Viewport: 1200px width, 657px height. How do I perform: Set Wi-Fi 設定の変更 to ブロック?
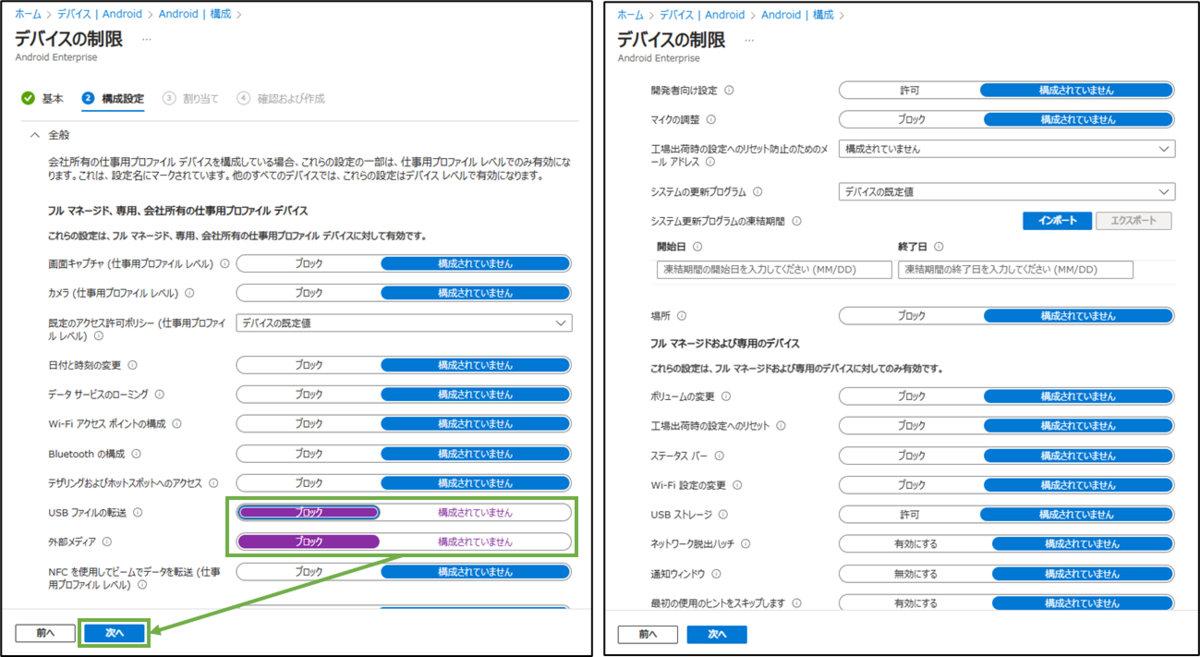point(911,485)
